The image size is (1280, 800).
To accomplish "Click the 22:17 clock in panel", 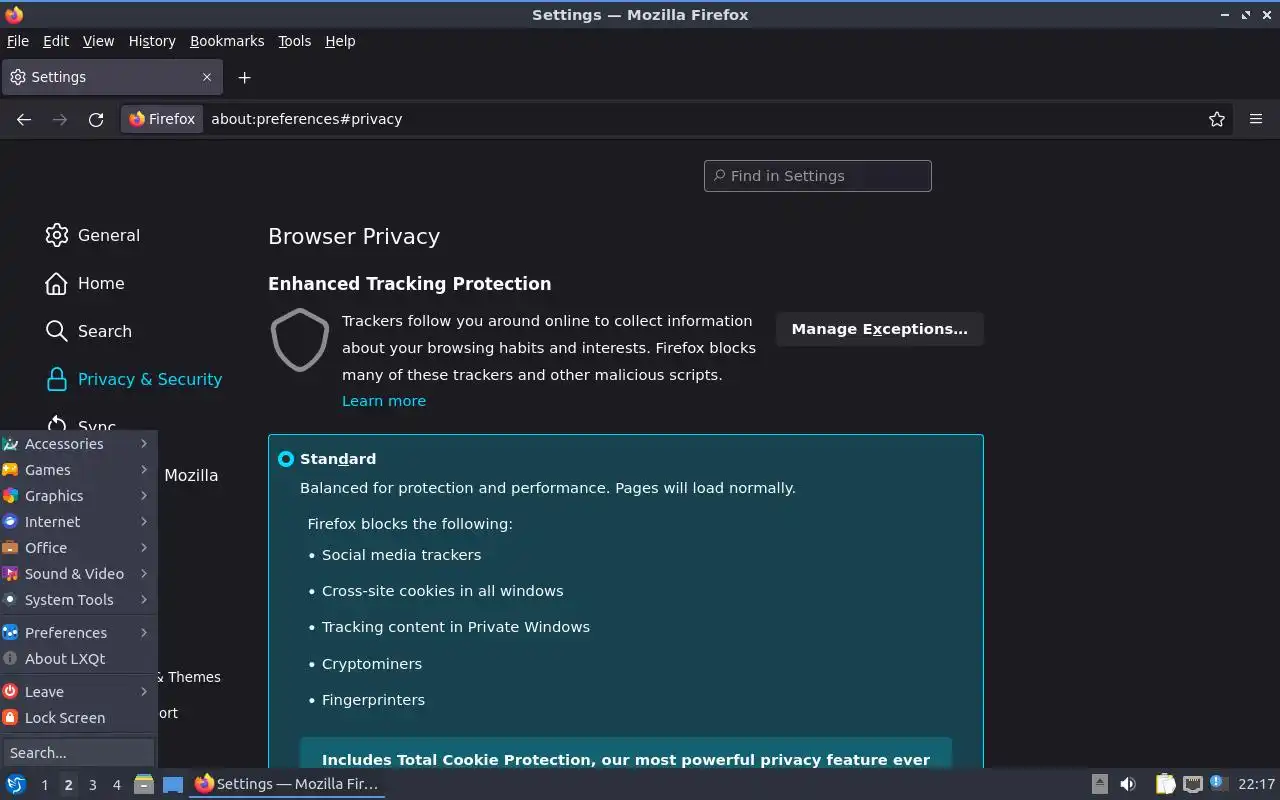I will pos(1257,784).
